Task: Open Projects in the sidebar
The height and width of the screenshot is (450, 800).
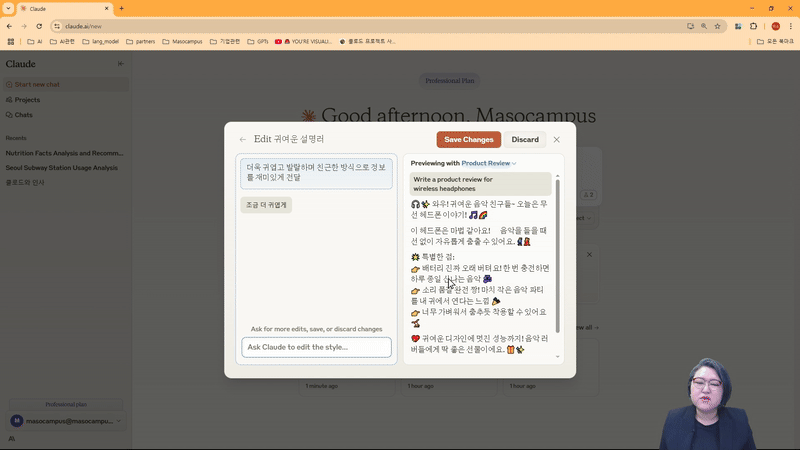Action: (x=27, y=100)
